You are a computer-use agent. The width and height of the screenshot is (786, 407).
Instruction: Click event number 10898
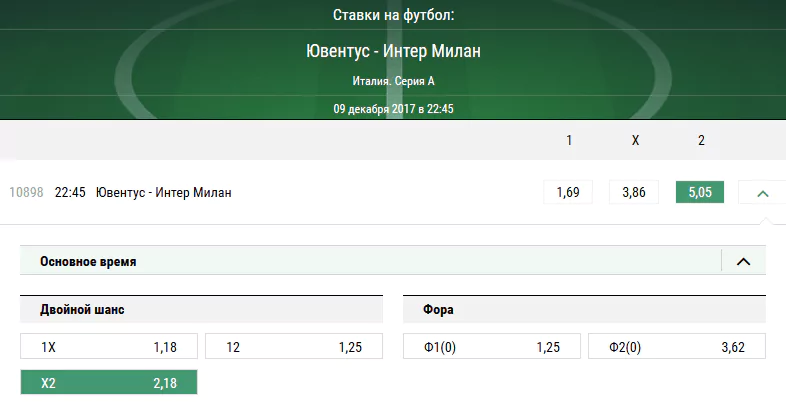pos(26,192)
